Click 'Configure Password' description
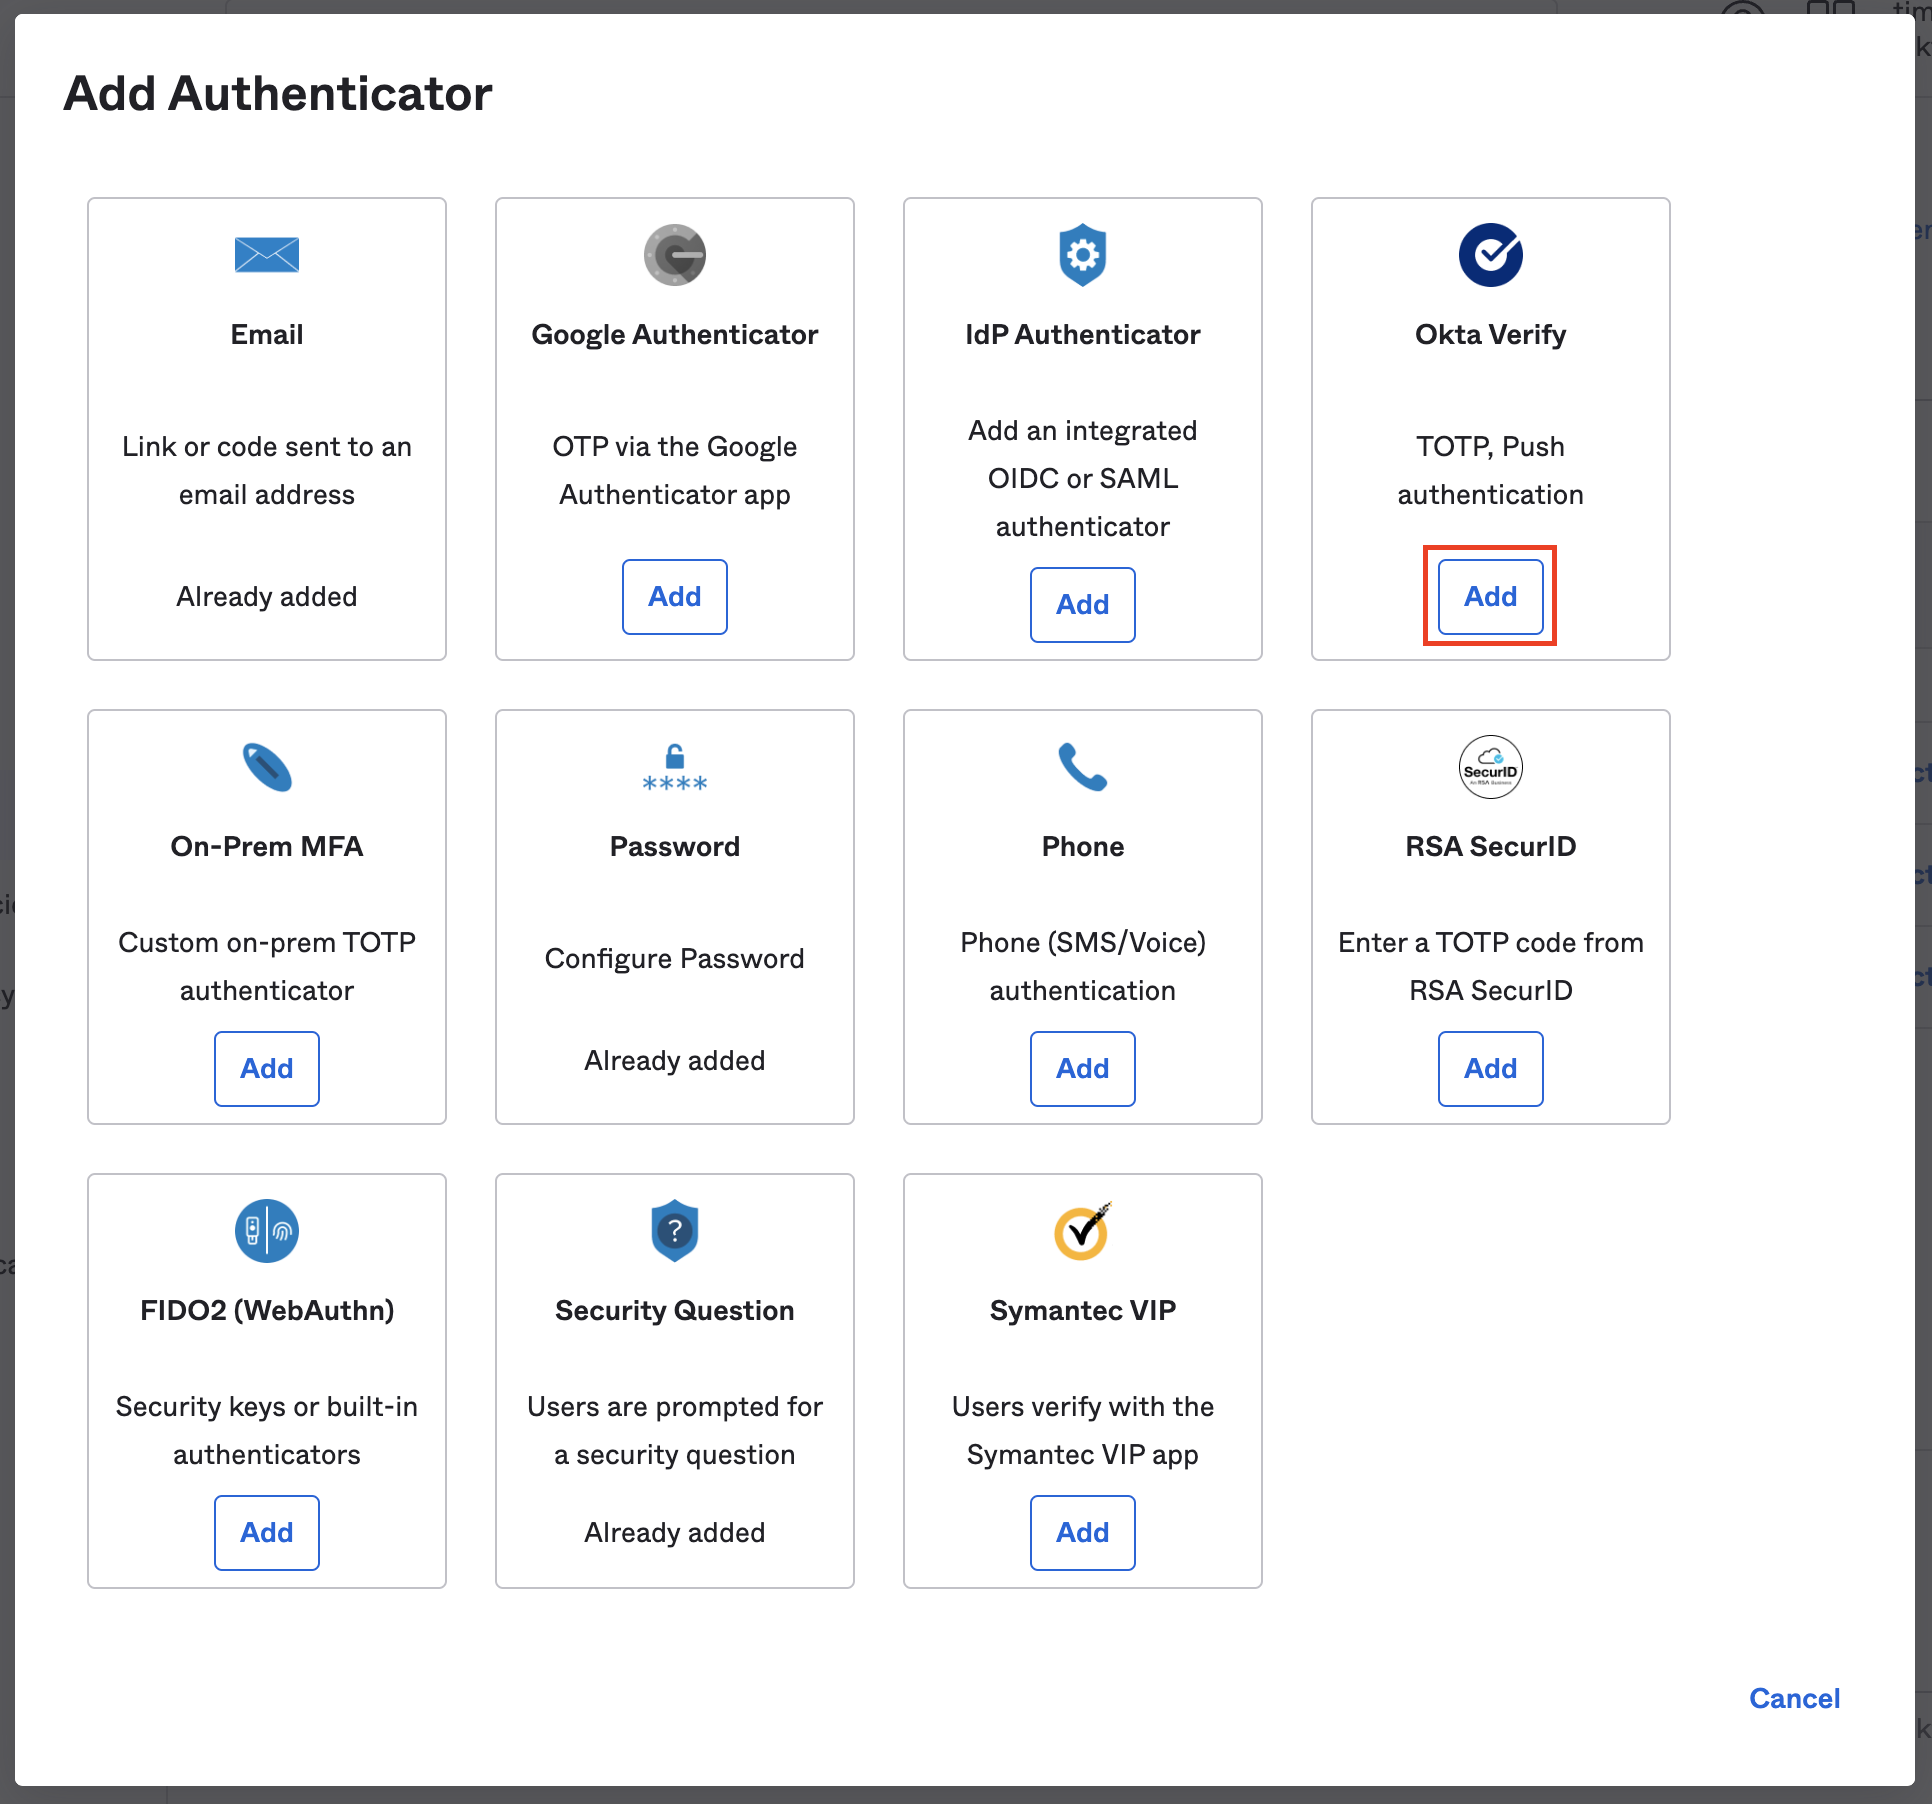This screenshot has height=1804, width=1932. pos(675,959)
